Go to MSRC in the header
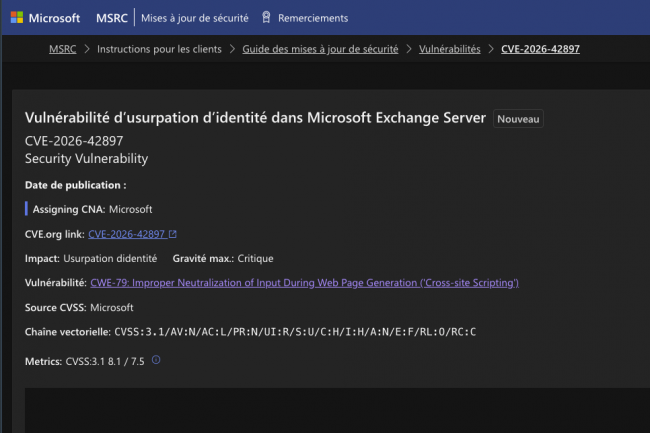 click(112, 18)
